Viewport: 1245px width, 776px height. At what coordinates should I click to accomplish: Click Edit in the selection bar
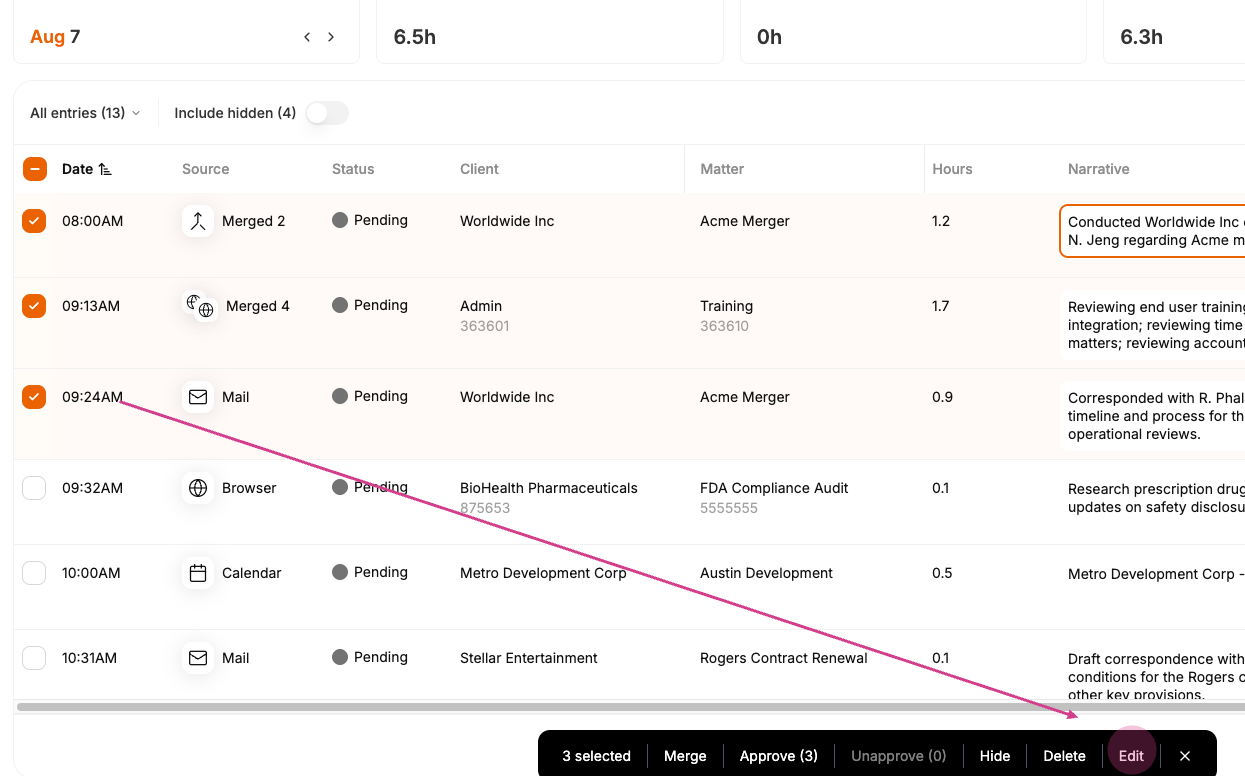click(x=1131, y=756)
